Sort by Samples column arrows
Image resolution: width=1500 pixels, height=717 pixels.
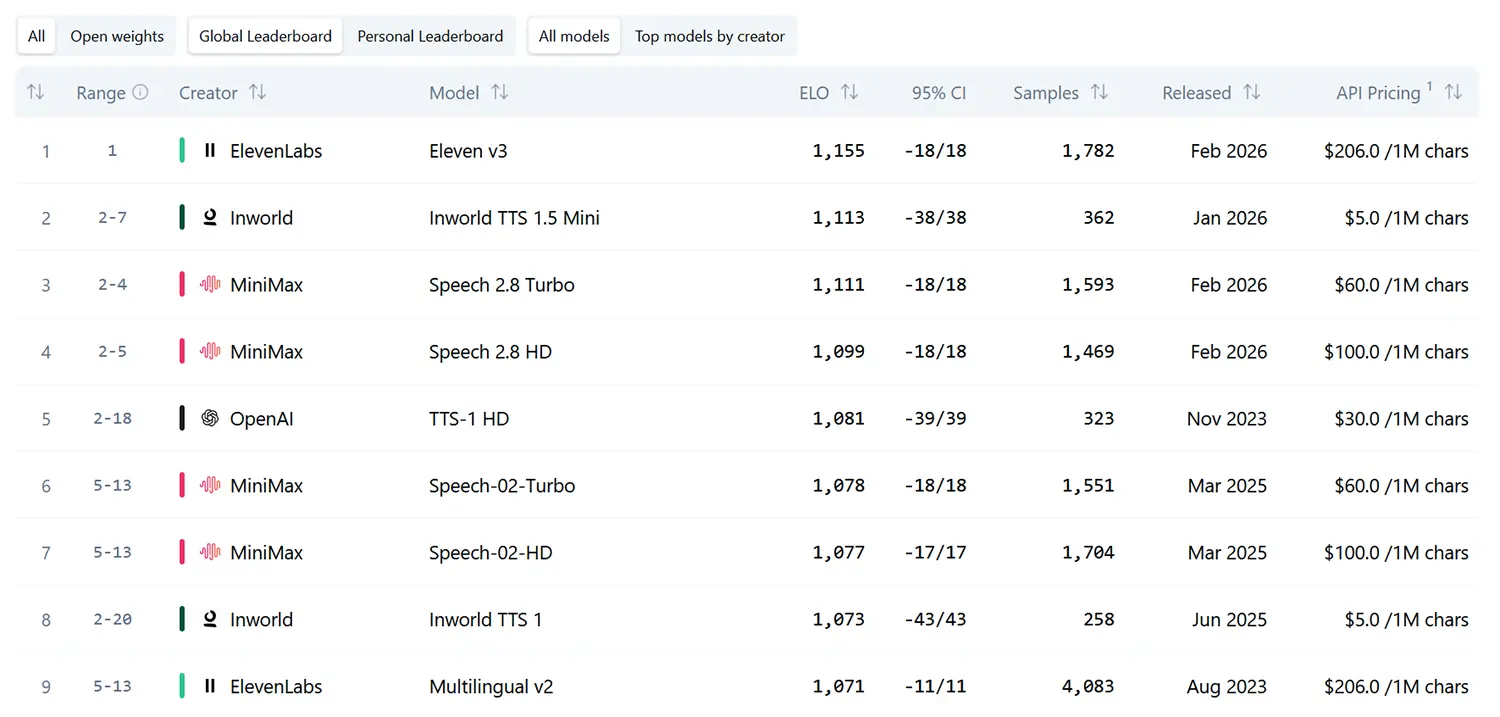1099,93
